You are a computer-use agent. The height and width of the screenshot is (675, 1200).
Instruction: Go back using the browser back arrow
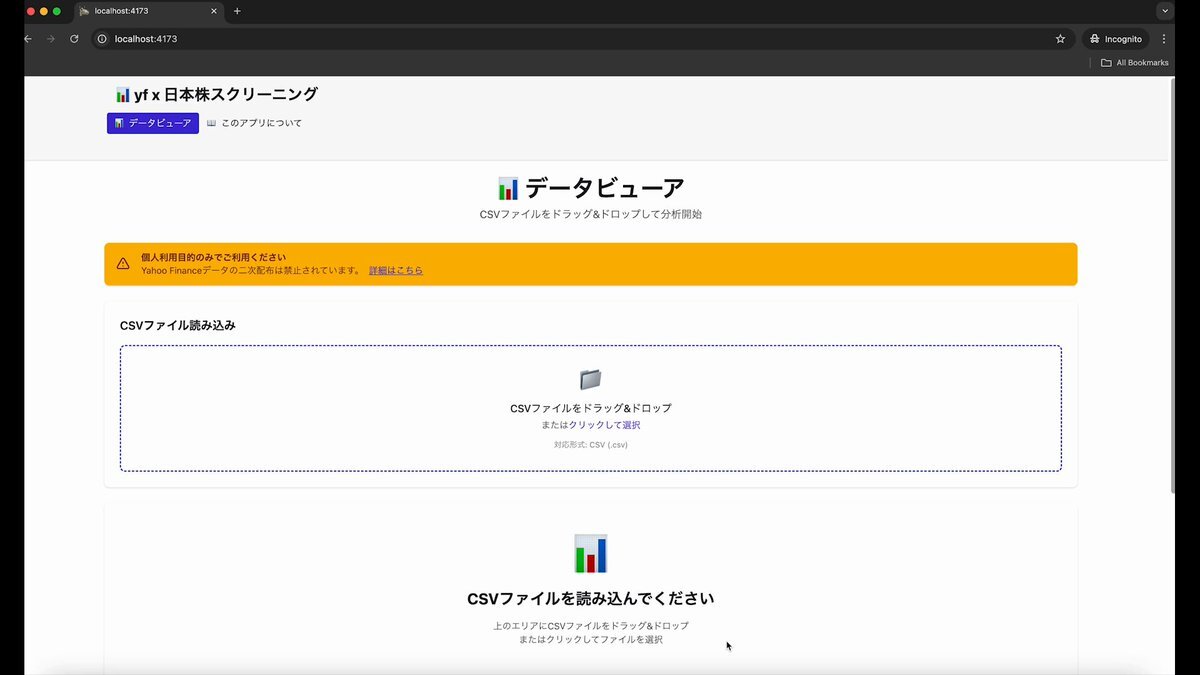pyautogui.click(x=27, y=39)
